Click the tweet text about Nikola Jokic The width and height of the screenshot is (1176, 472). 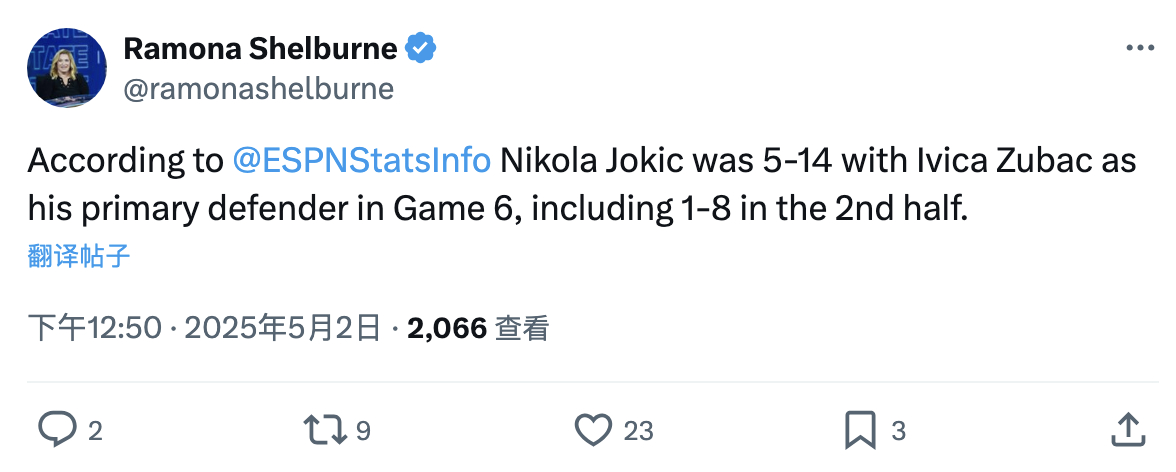(x=582, y=186)
